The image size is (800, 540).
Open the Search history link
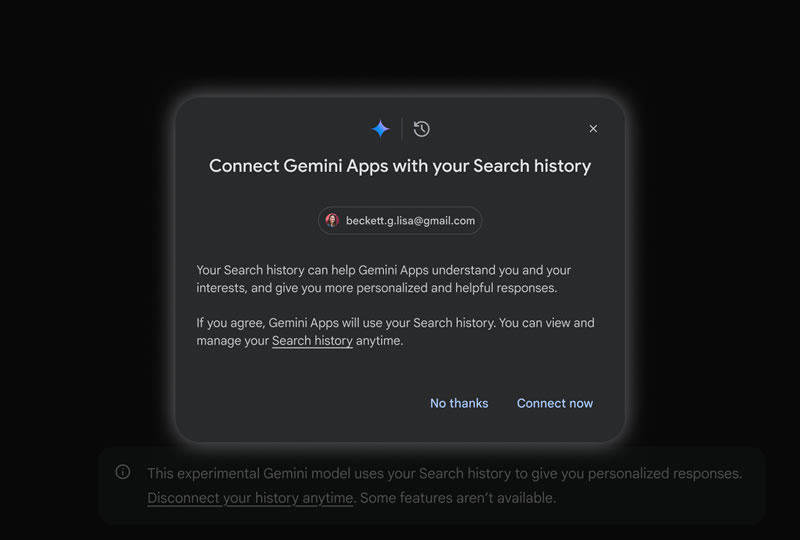click(312, 341)
